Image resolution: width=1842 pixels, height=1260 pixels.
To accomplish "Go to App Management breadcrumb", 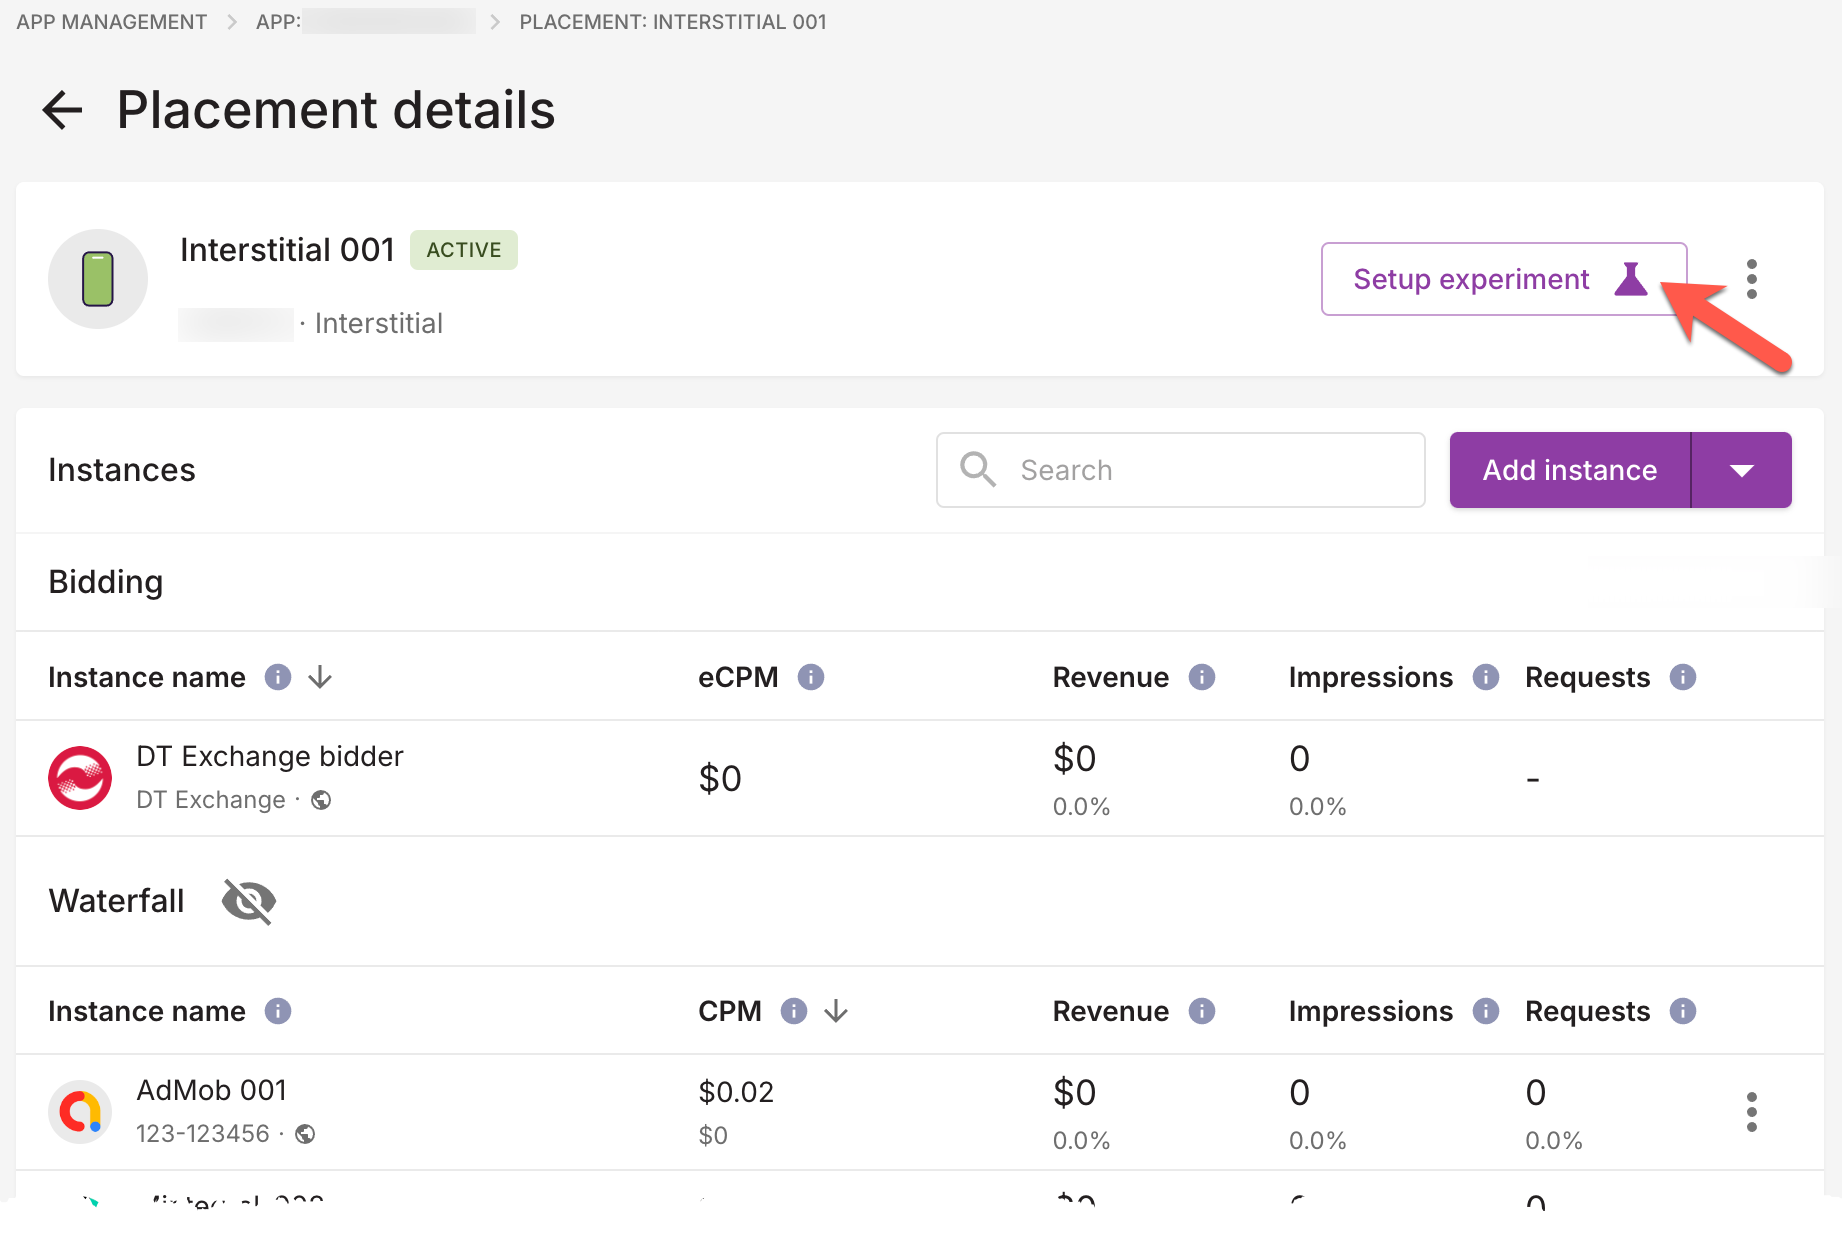I will click(112, 22).
